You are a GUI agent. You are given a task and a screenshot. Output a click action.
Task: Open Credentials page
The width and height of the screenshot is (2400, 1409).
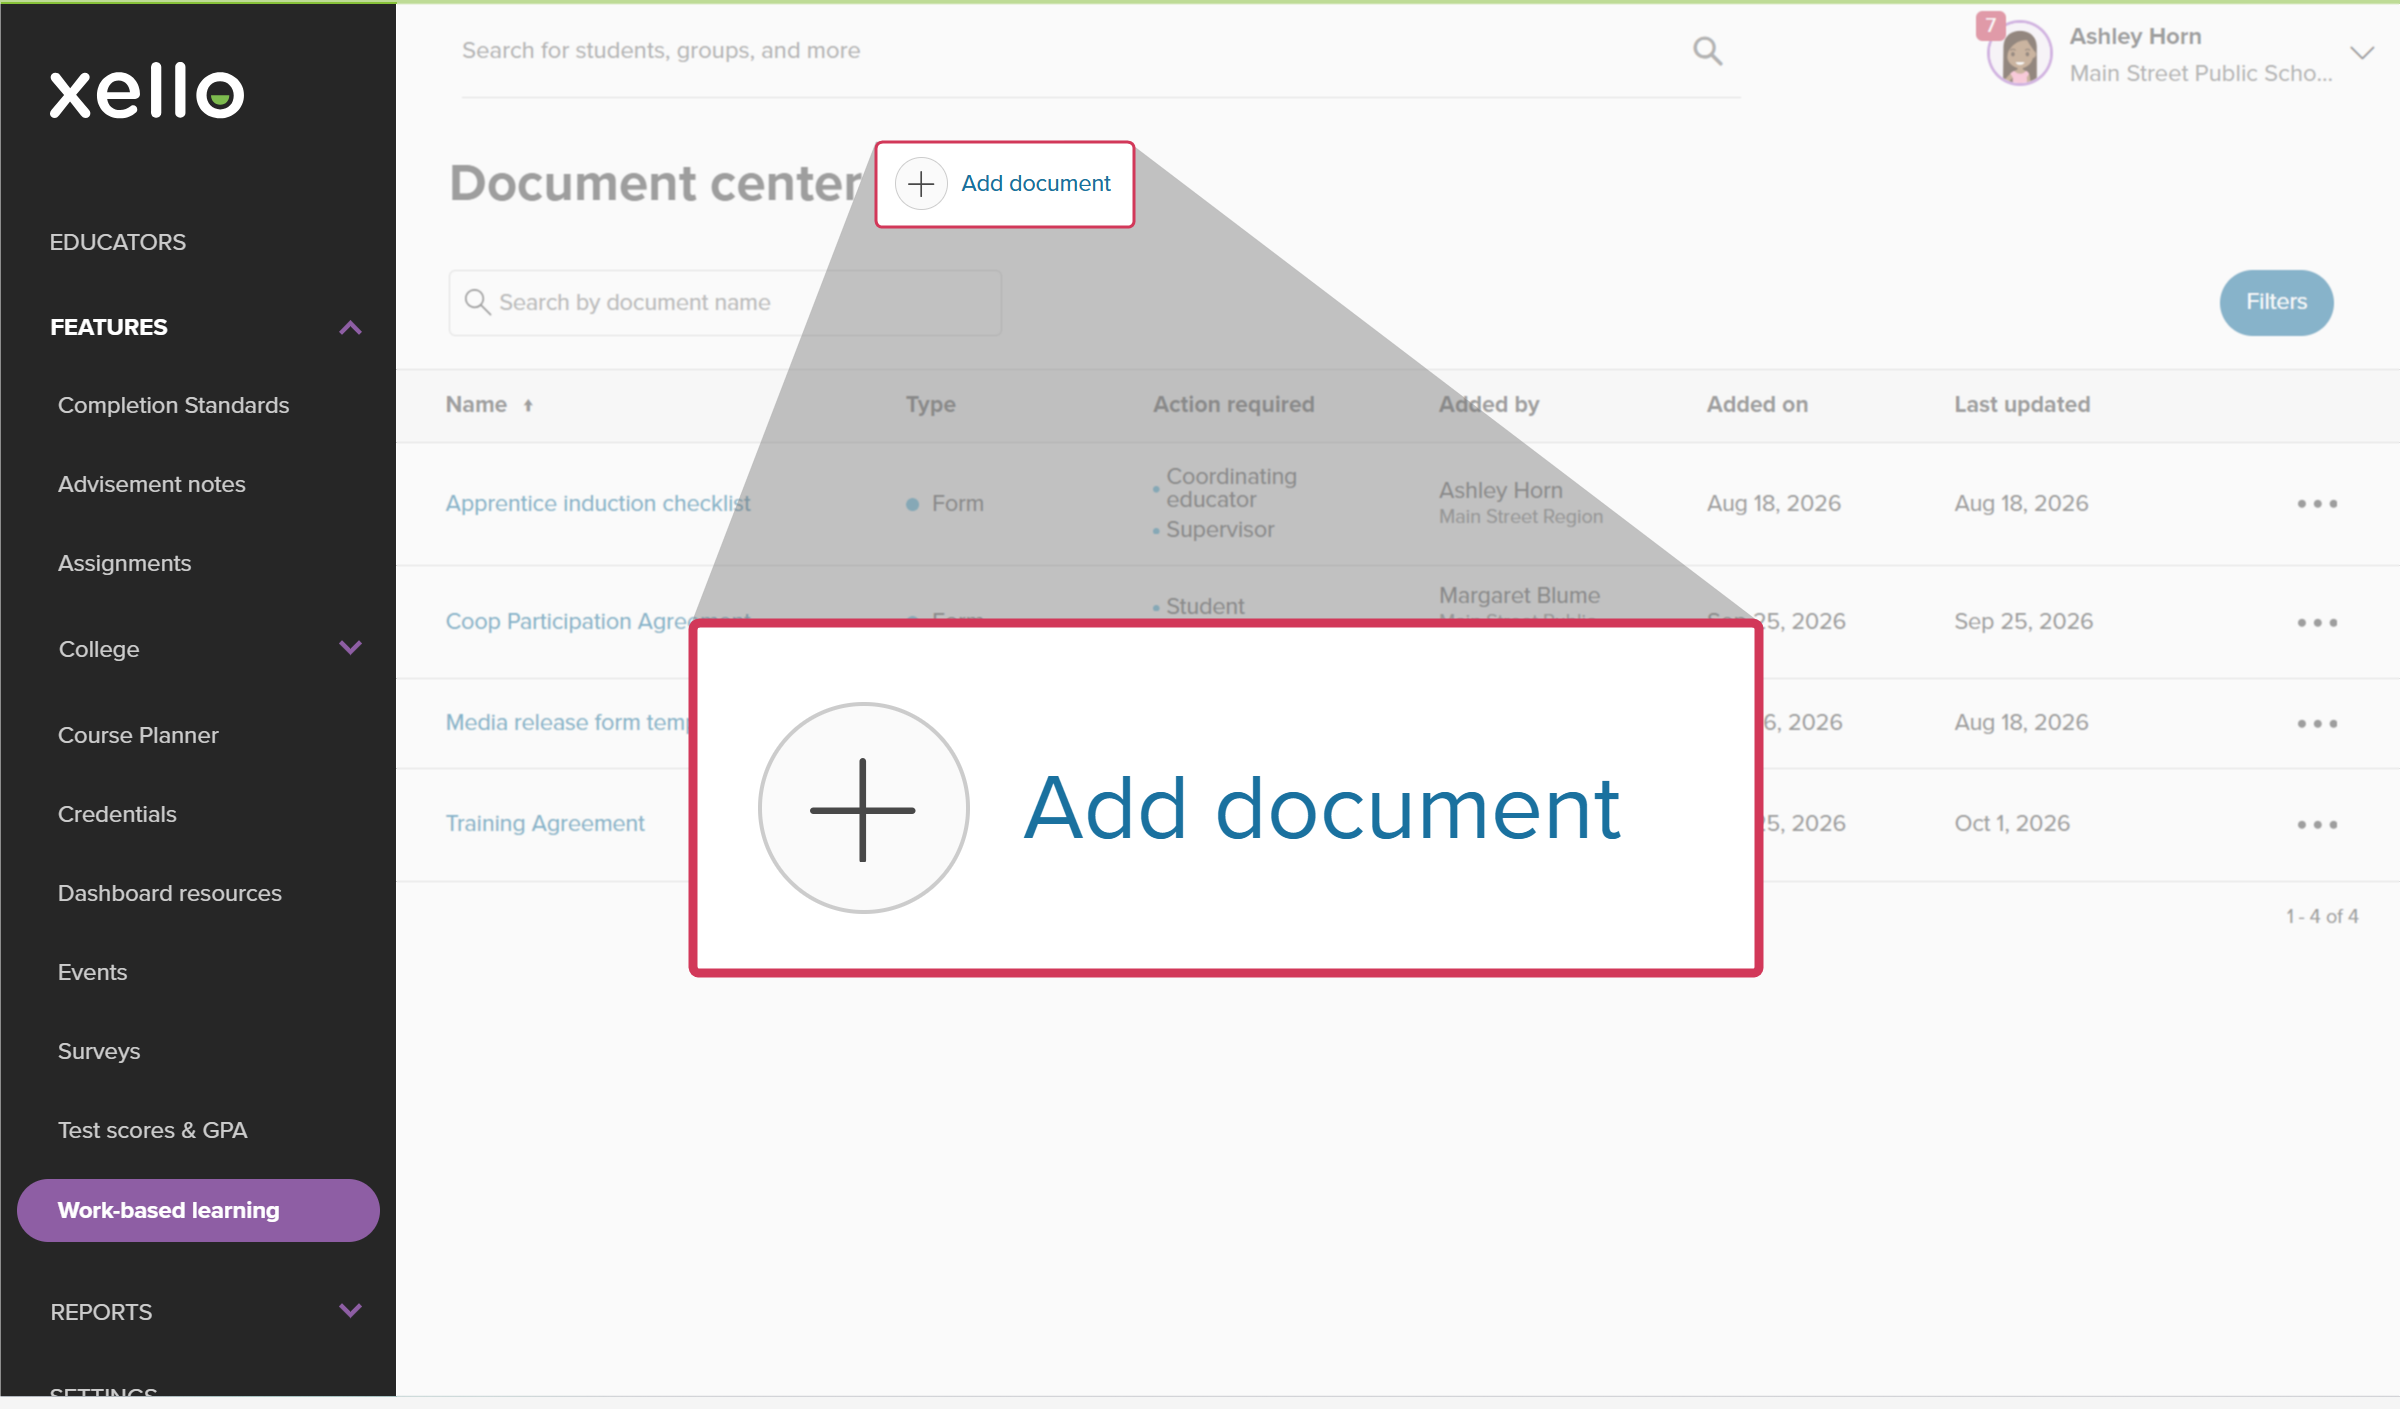tap(117, 815)
